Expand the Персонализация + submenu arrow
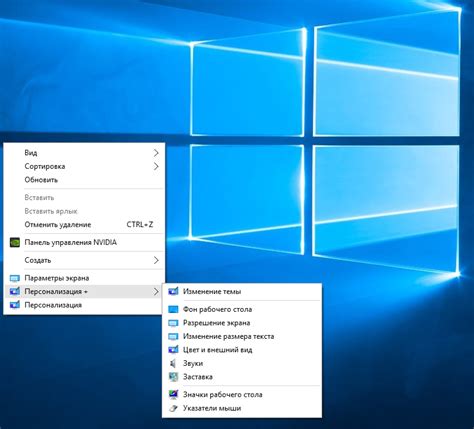Screen dimensions: 474x429 click(x=156, y=292)
